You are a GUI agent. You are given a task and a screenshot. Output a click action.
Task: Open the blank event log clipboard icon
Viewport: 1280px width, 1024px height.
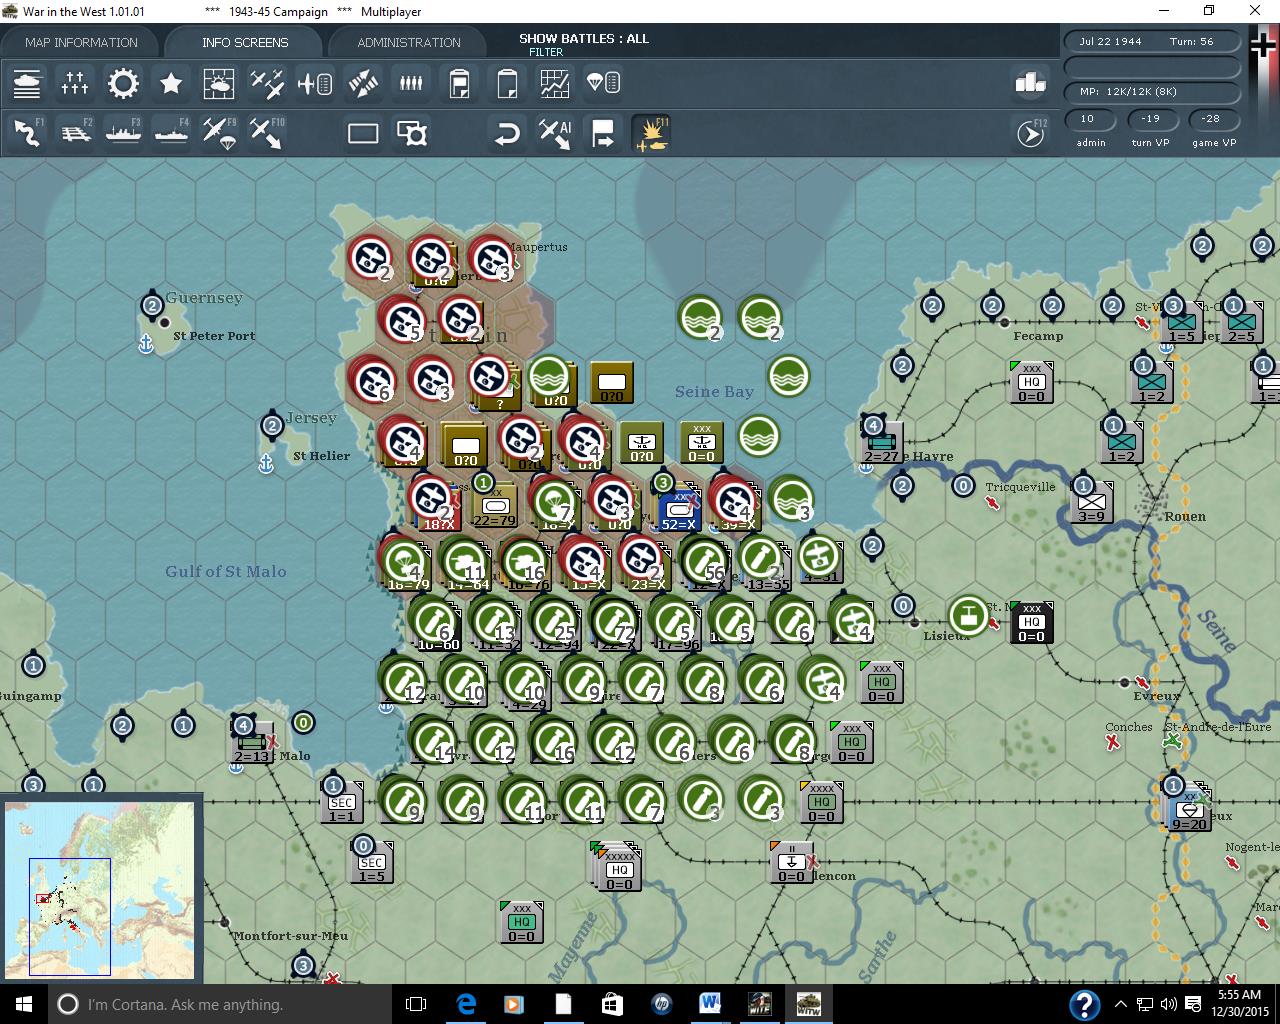click(507, 83)
